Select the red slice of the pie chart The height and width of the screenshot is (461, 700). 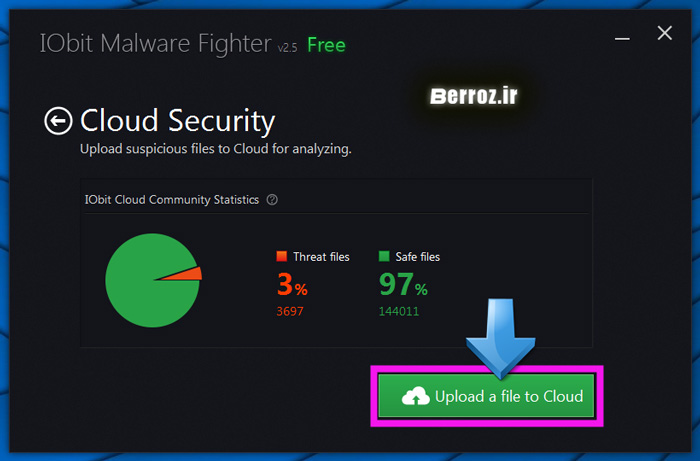[191, 273]
